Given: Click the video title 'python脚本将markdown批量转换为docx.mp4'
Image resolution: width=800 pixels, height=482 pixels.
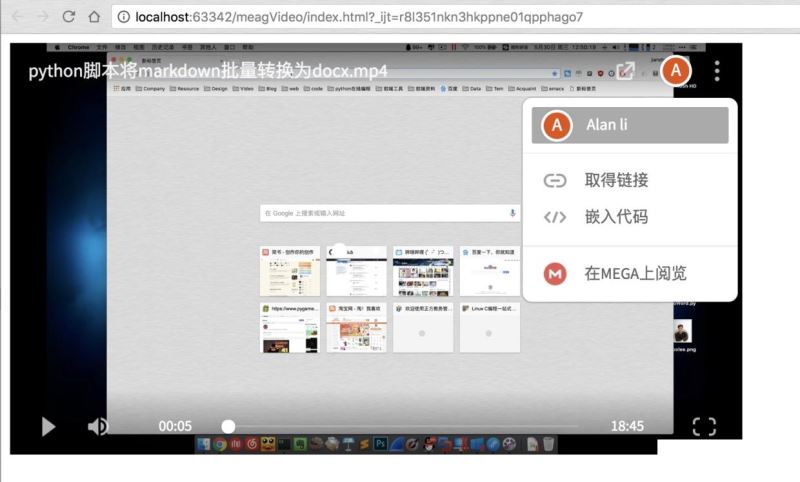Looking at the screenshot, I should pyautogui.click(x=208, y=71).
